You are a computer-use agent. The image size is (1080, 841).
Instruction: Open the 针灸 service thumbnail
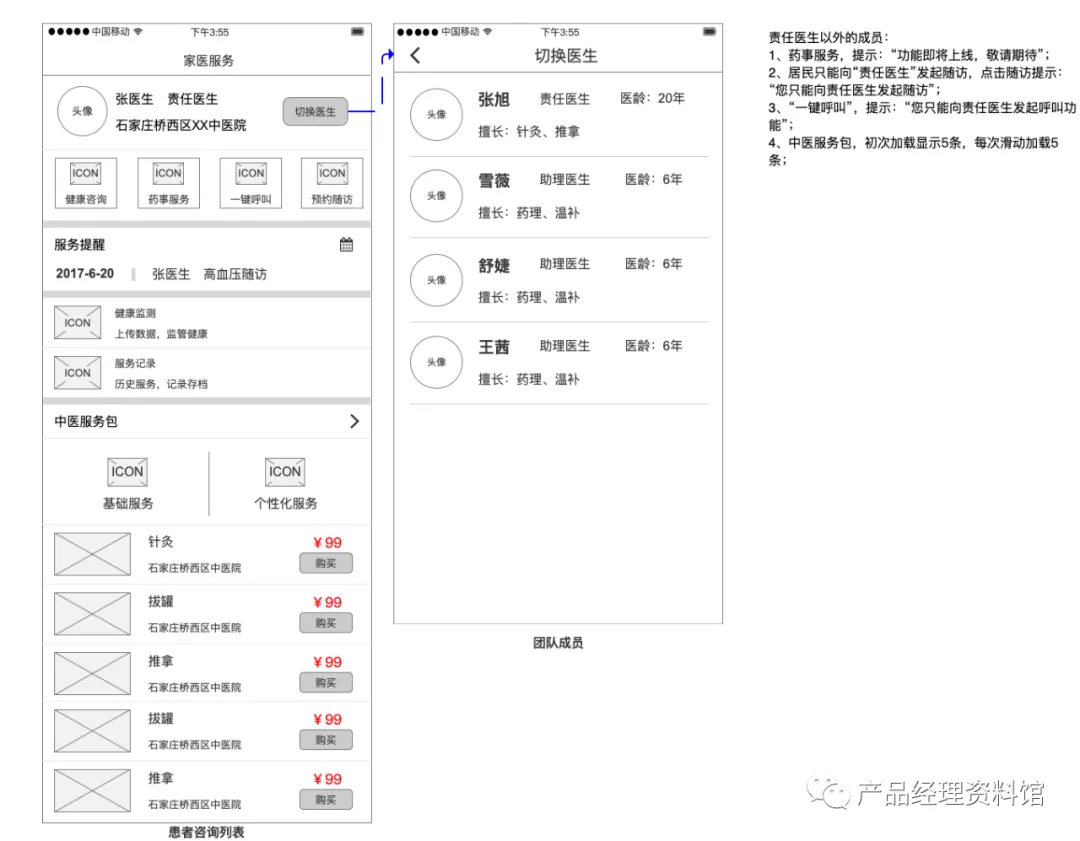point(92,554)
